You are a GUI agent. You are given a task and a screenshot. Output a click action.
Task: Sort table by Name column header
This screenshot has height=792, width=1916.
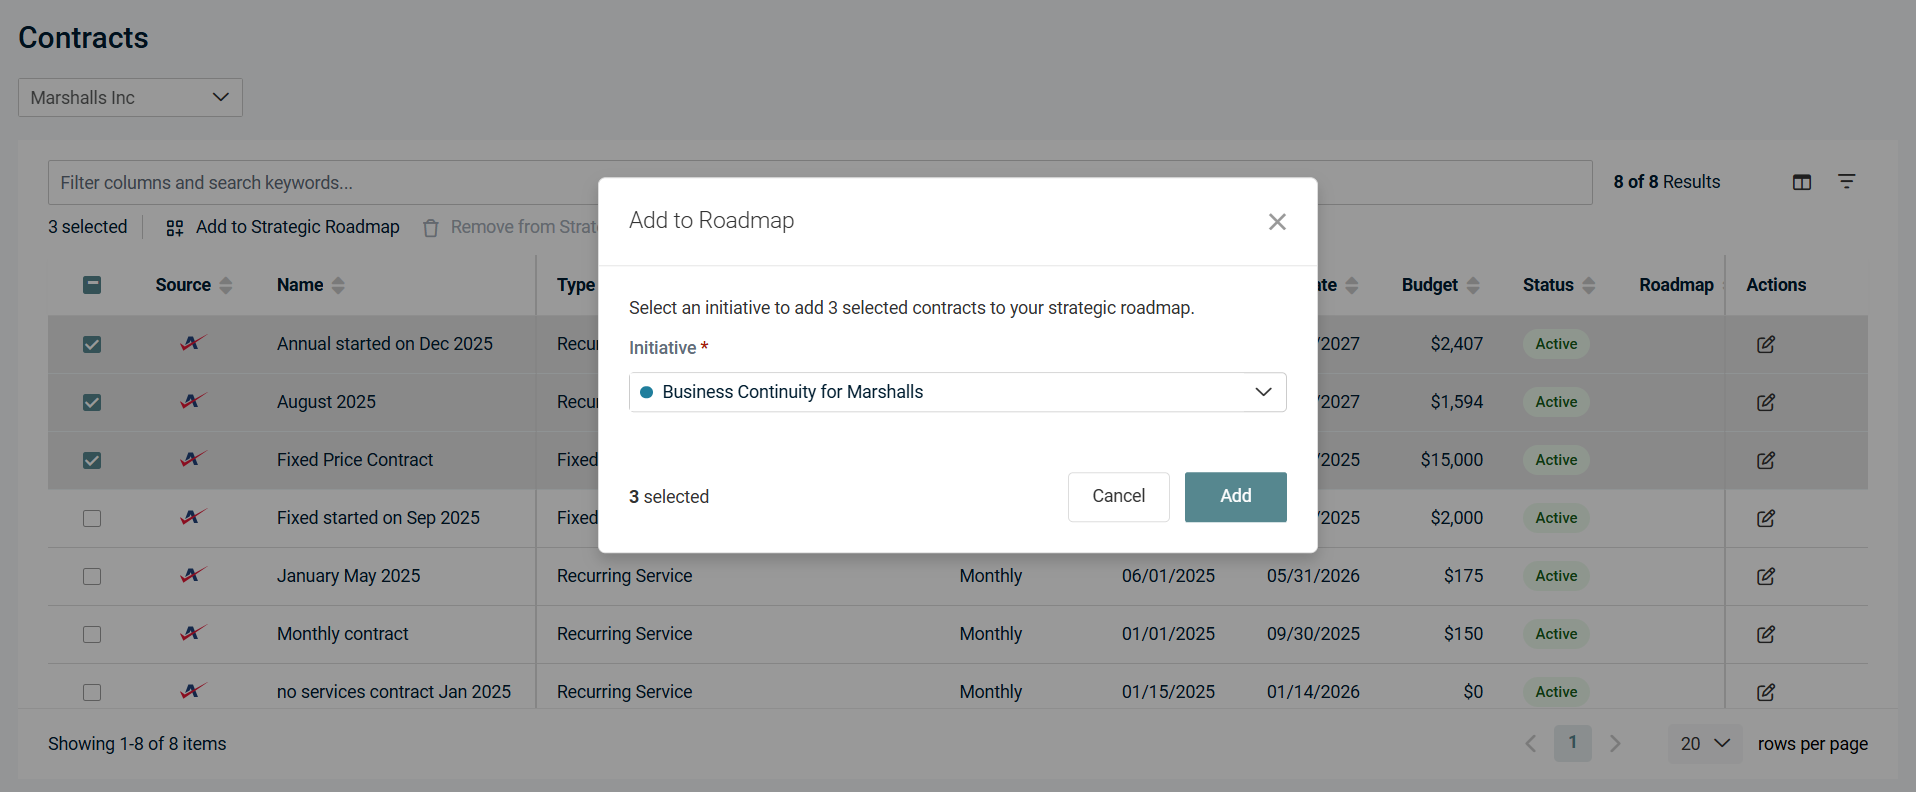(300, 285)
